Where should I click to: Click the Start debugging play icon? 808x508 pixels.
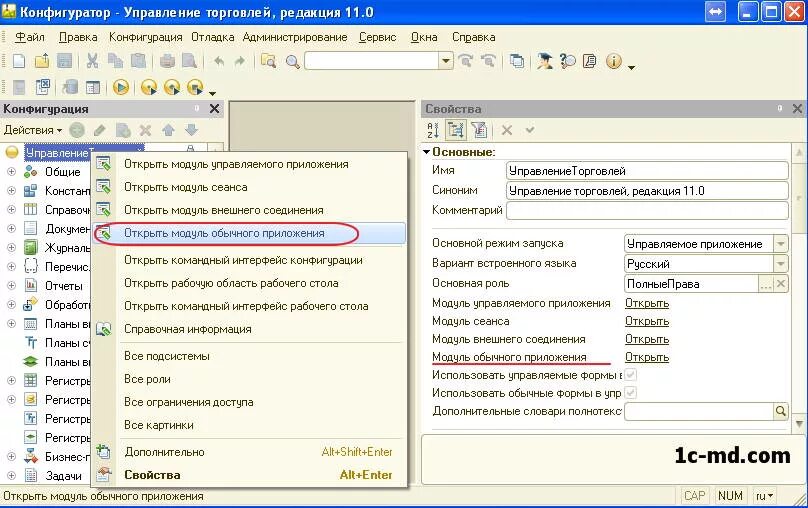tap(121, 88)
